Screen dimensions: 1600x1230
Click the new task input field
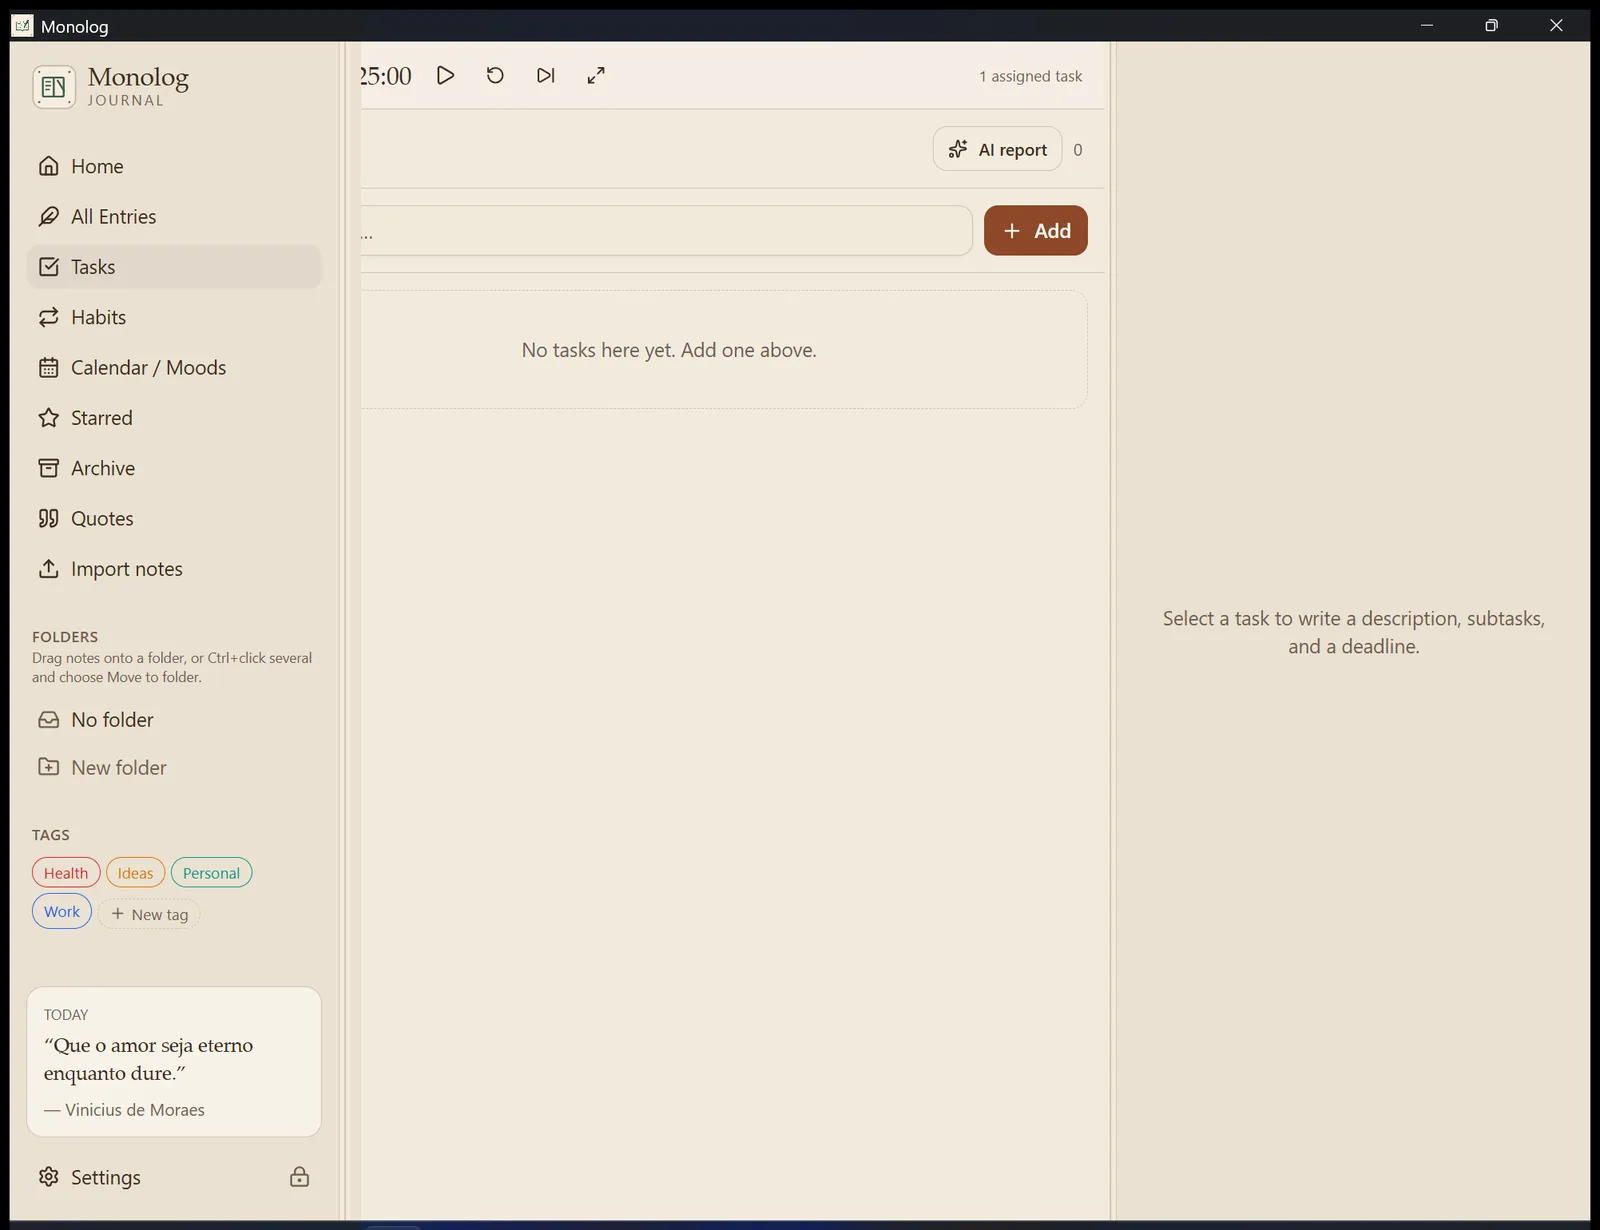click(x=666, y=231)
